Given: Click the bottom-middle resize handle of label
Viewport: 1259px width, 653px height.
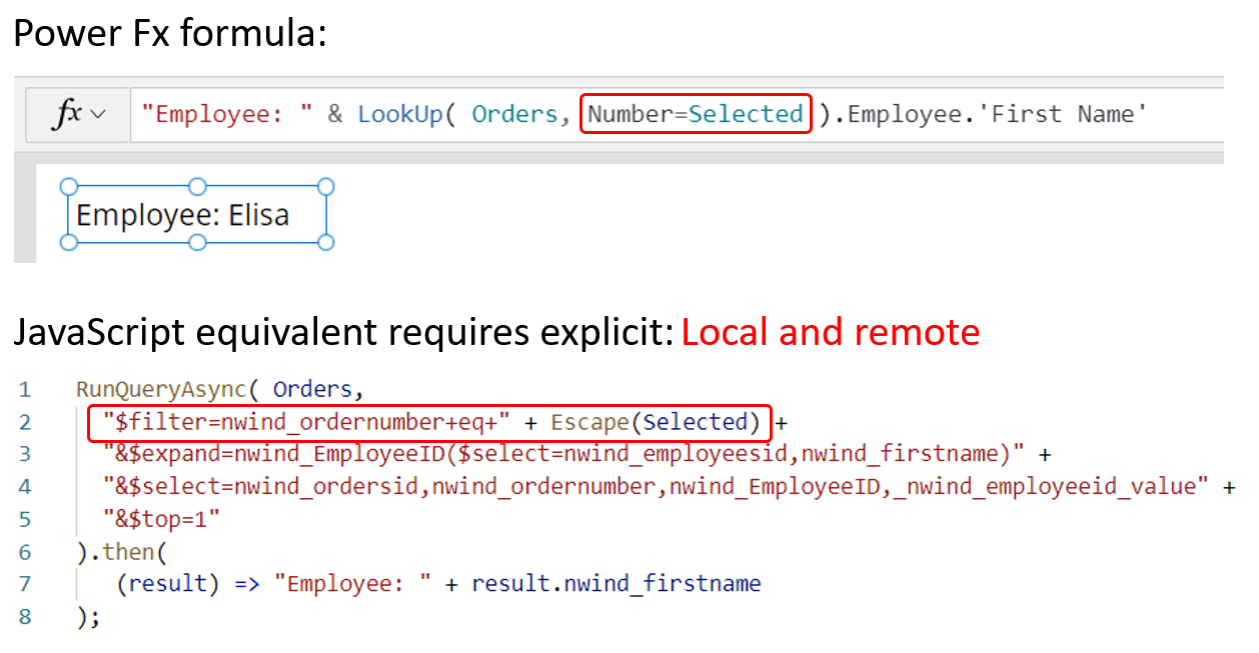Looking at the screenshot, I should (197, 242).
